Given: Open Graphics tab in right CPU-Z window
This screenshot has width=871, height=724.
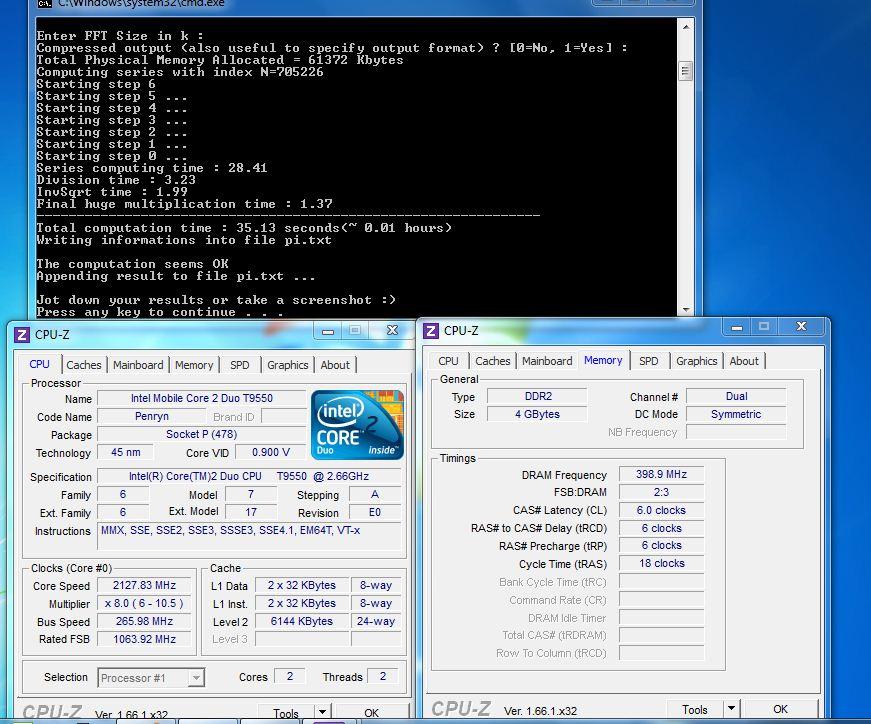Looking at the screenshot, I should [697, 361].
